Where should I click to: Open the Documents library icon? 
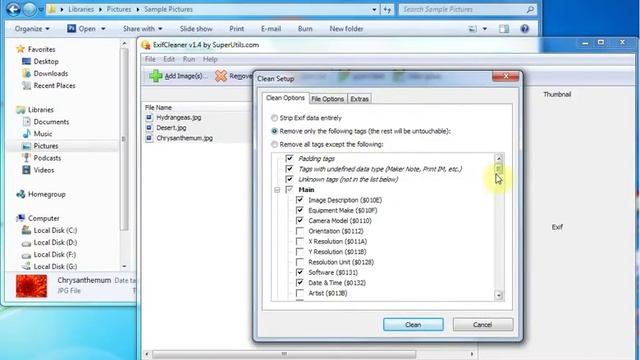pyautogui.click(x=27, y=122)
